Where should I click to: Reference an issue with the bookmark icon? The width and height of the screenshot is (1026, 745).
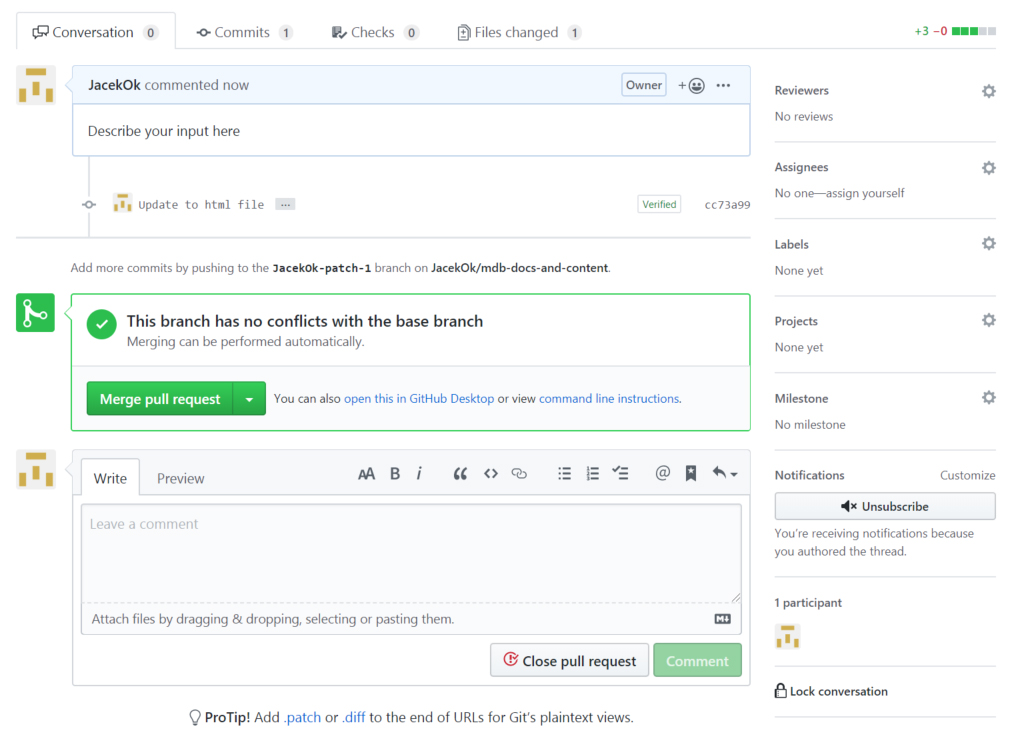point(690,473)
